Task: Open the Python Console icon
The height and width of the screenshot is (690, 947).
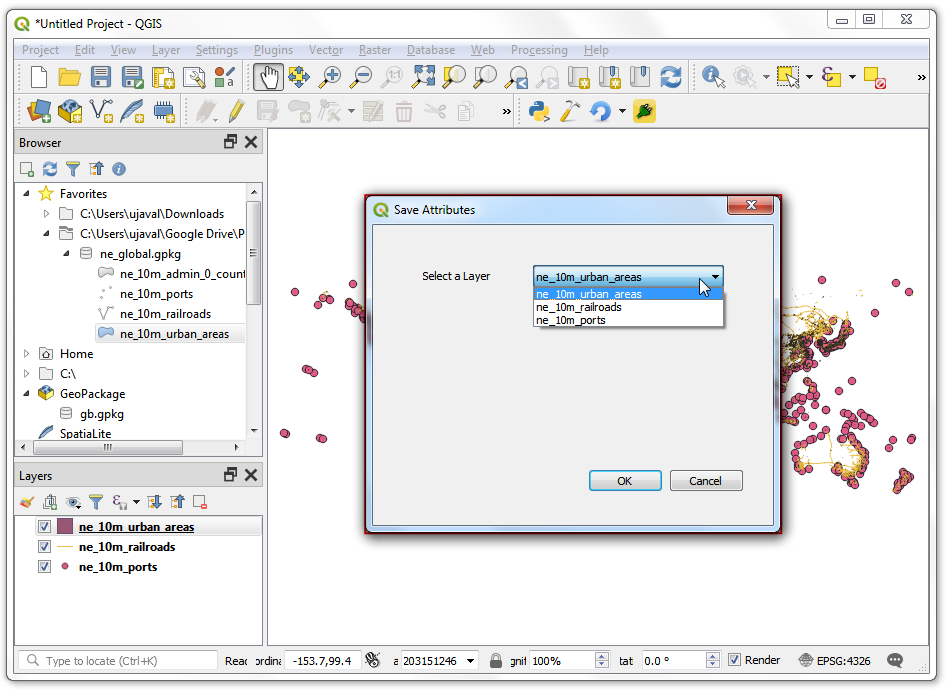Action: click(539, 111)
